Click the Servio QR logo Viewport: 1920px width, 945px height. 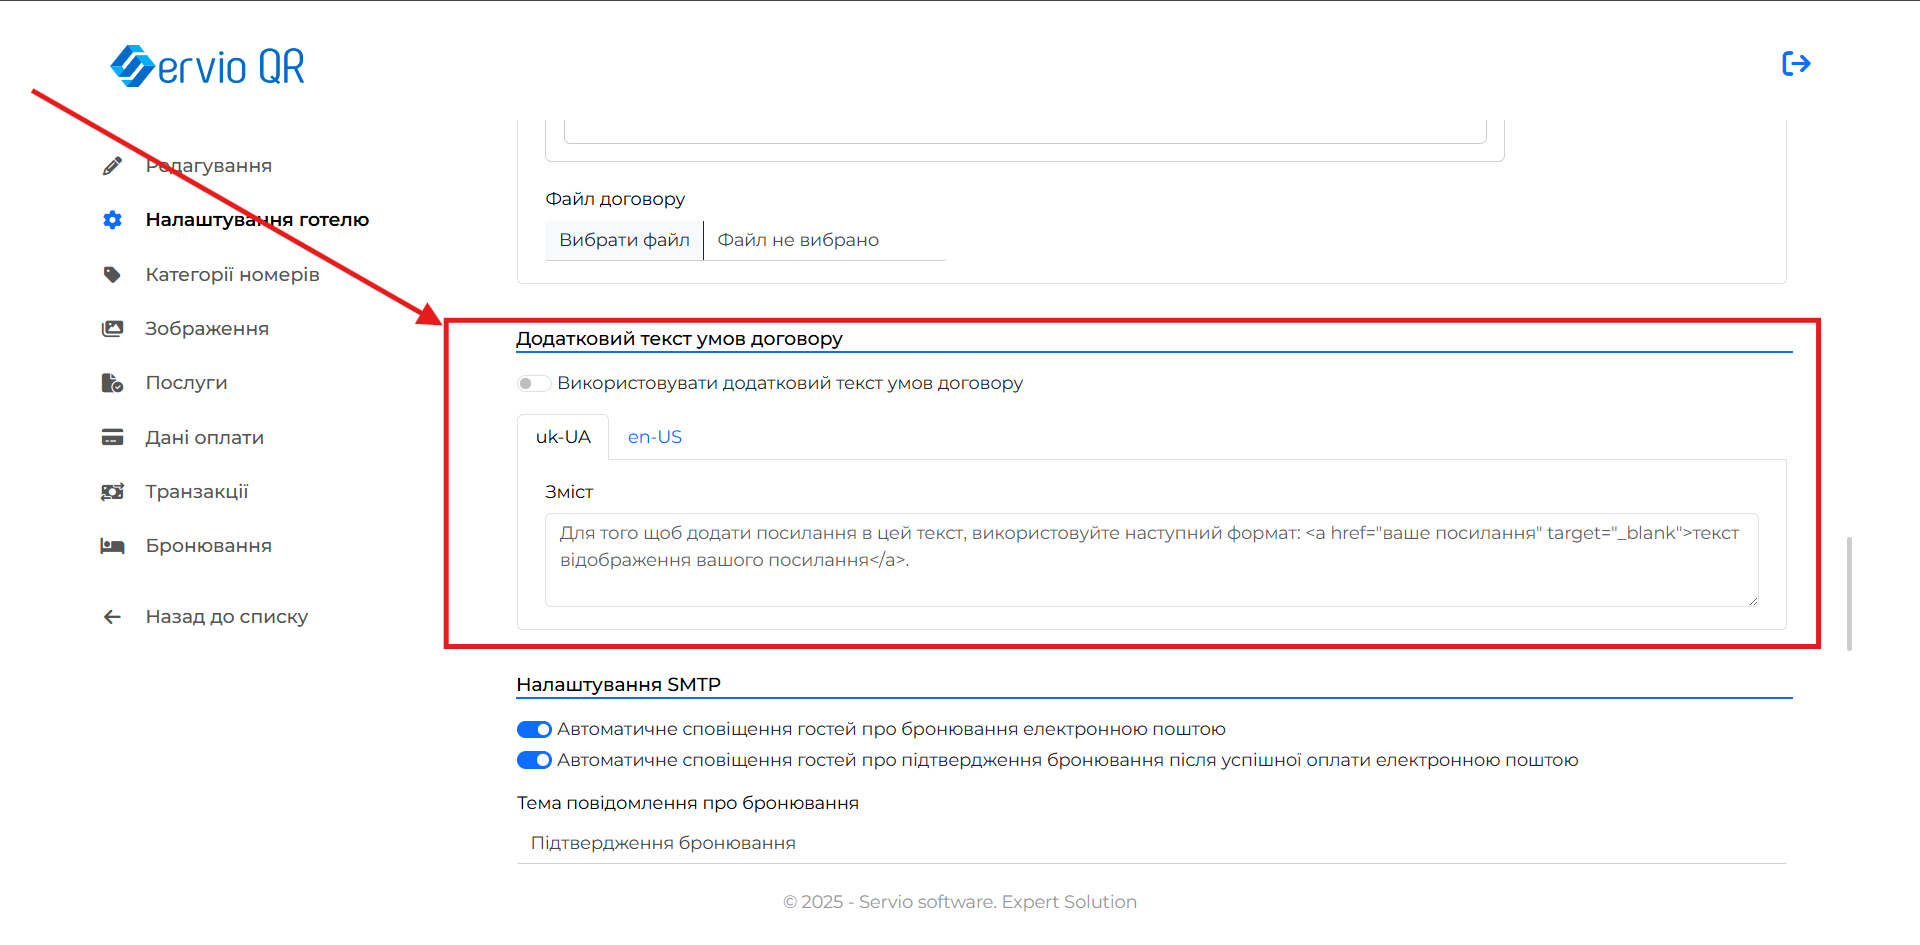[x=208, y=66]
